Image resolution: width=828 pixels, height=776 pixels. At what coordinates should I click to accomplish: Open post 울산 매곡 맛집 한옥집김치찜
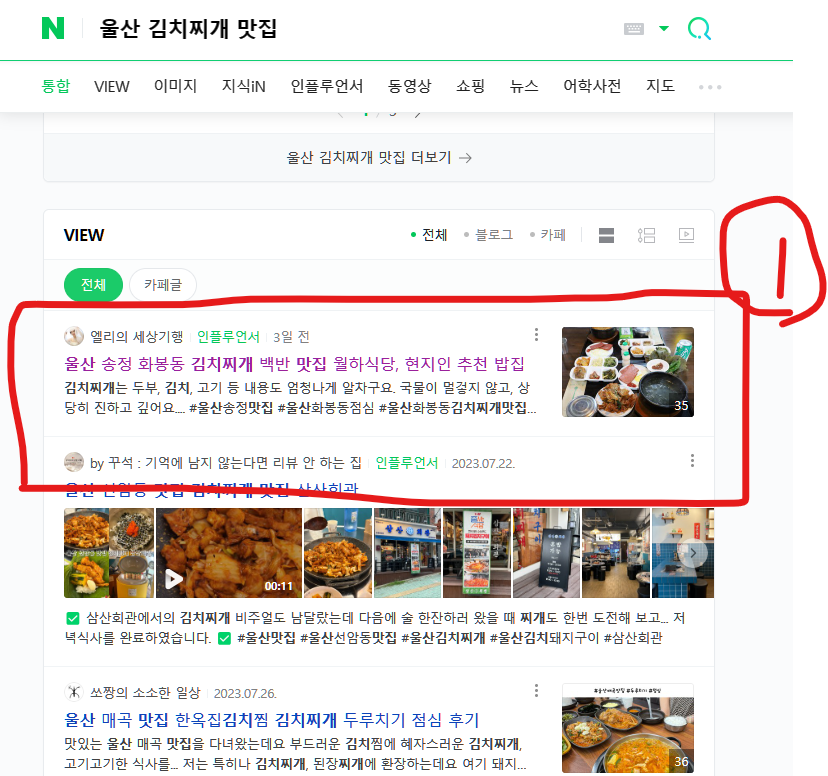coord(271,720)
